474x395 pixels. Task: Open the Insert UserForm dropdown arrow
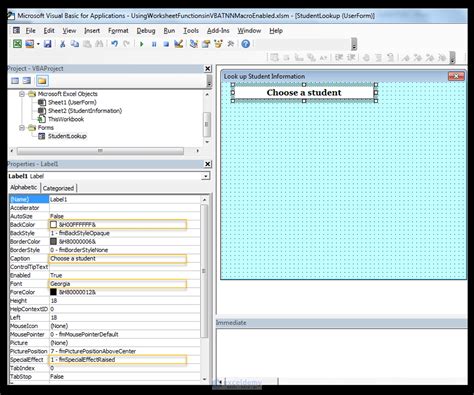pyautogui.click(x=38, y=44)
